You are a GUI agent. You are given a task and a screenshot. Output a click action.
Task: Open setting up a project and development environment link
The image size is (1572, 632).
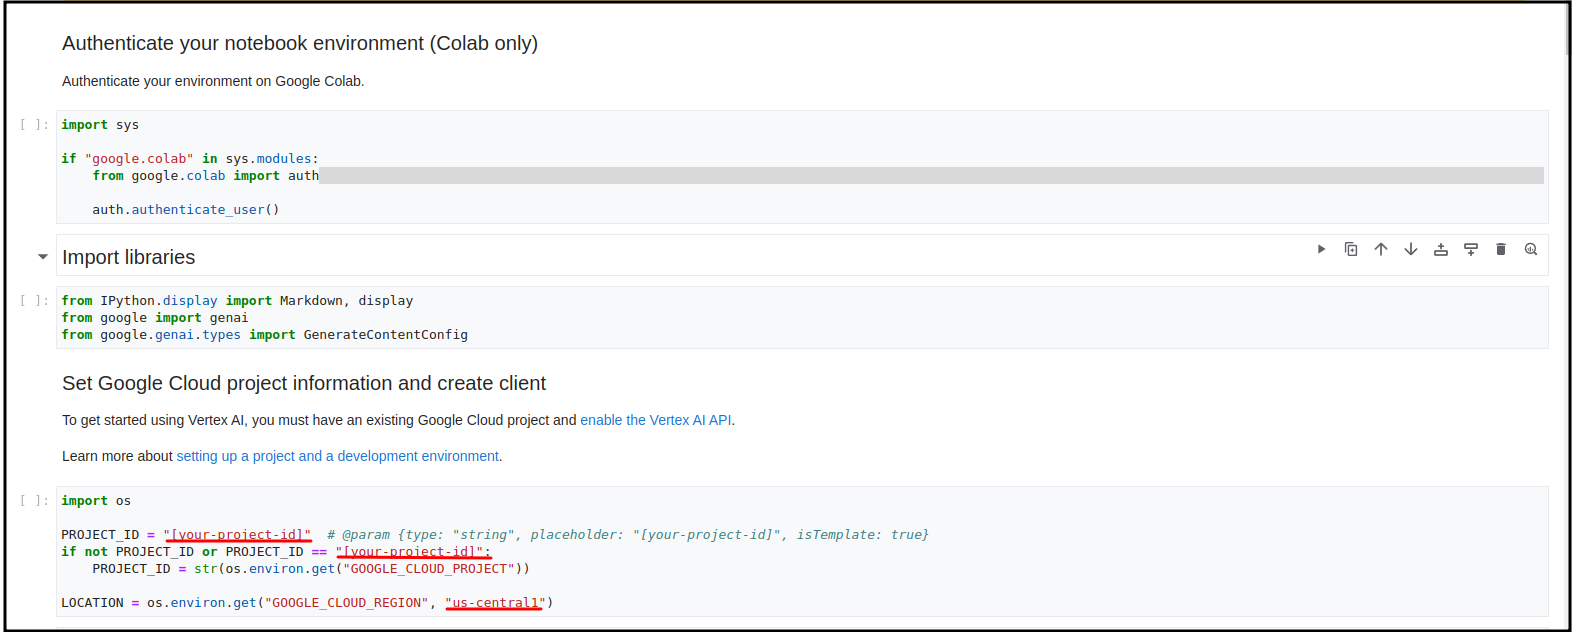point(338,456)
